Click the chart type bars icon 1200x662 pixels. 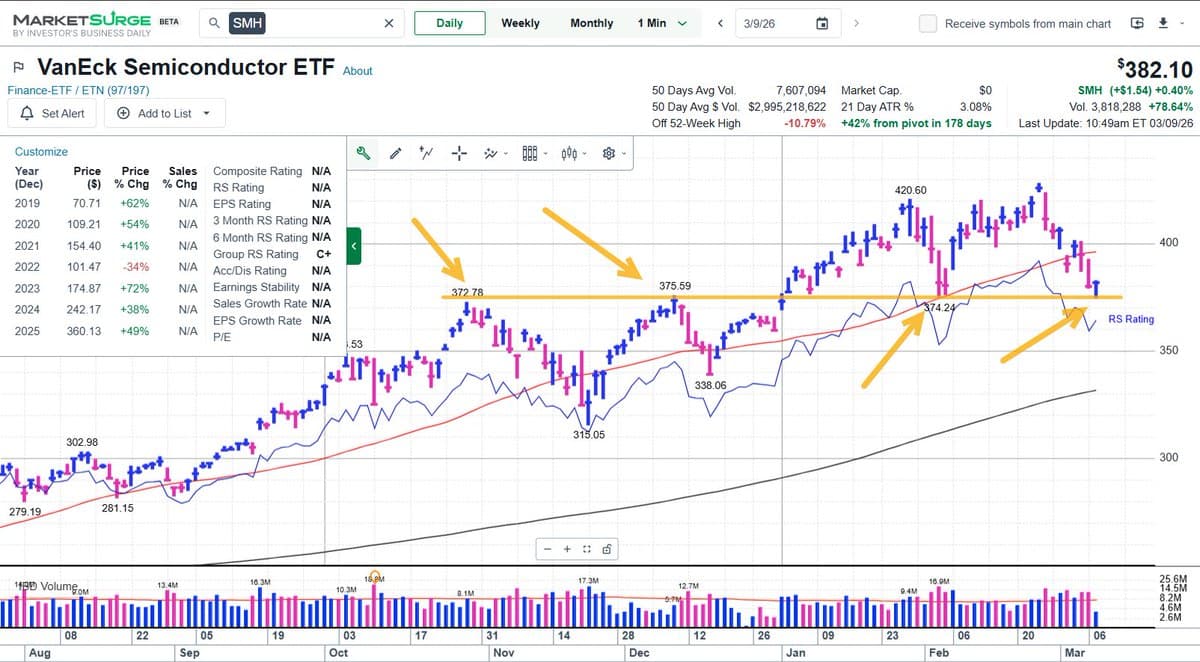[528, 152]
